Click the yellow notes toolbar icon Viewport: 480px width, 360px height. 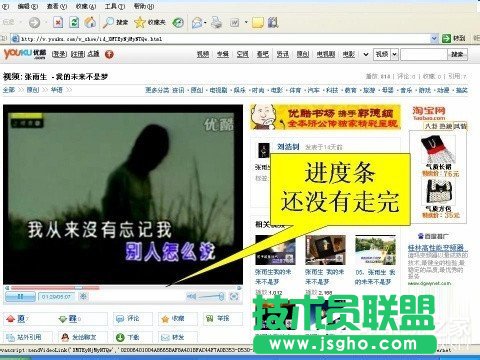click(x=258, y=22)
